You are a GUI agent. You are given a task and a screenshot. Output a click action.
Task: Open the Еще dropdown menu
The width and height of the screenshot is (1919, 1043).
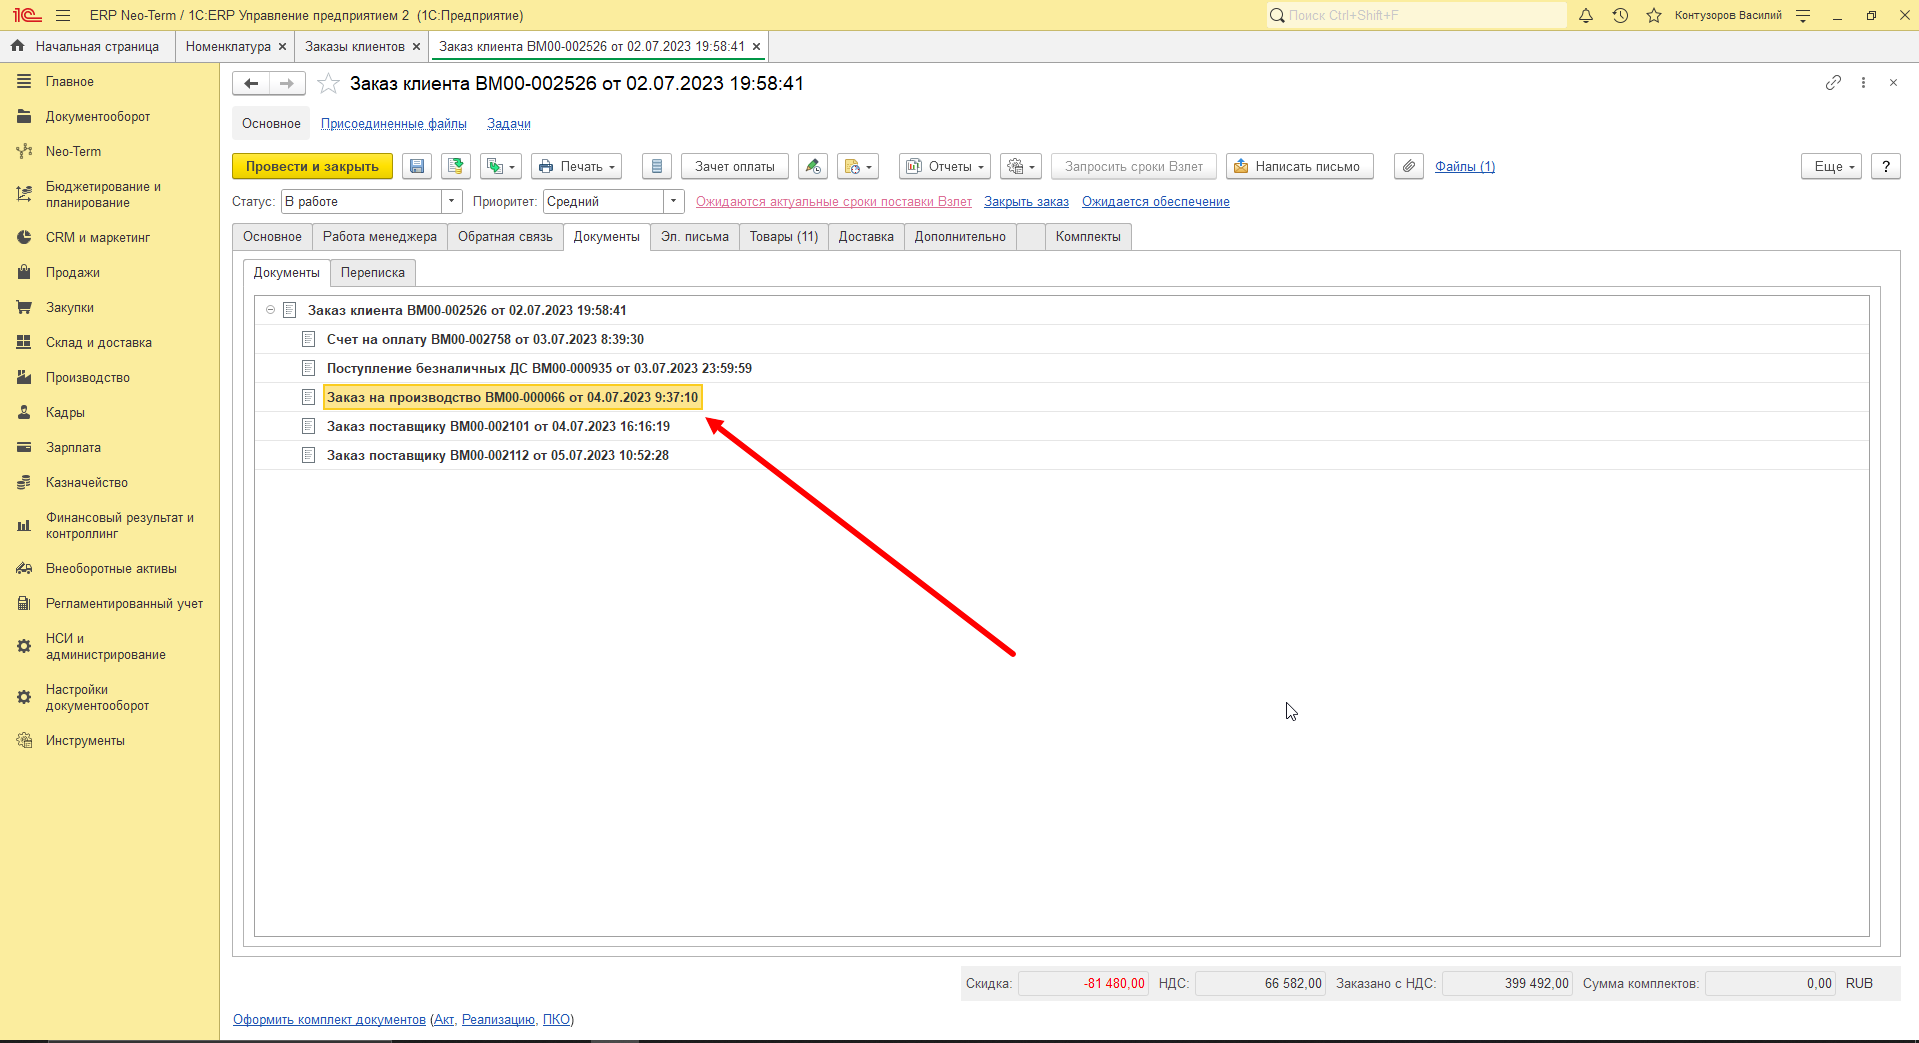(1832, 167)
